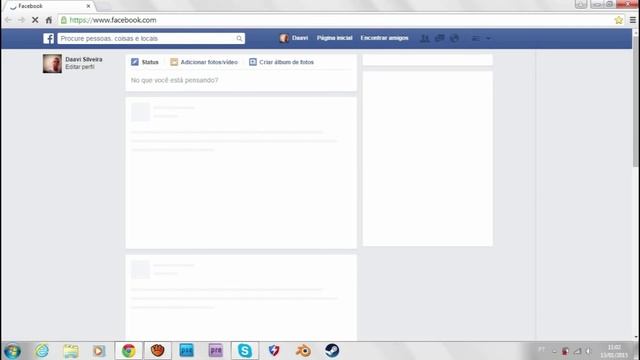Open Encontrar amigos link

384,38
